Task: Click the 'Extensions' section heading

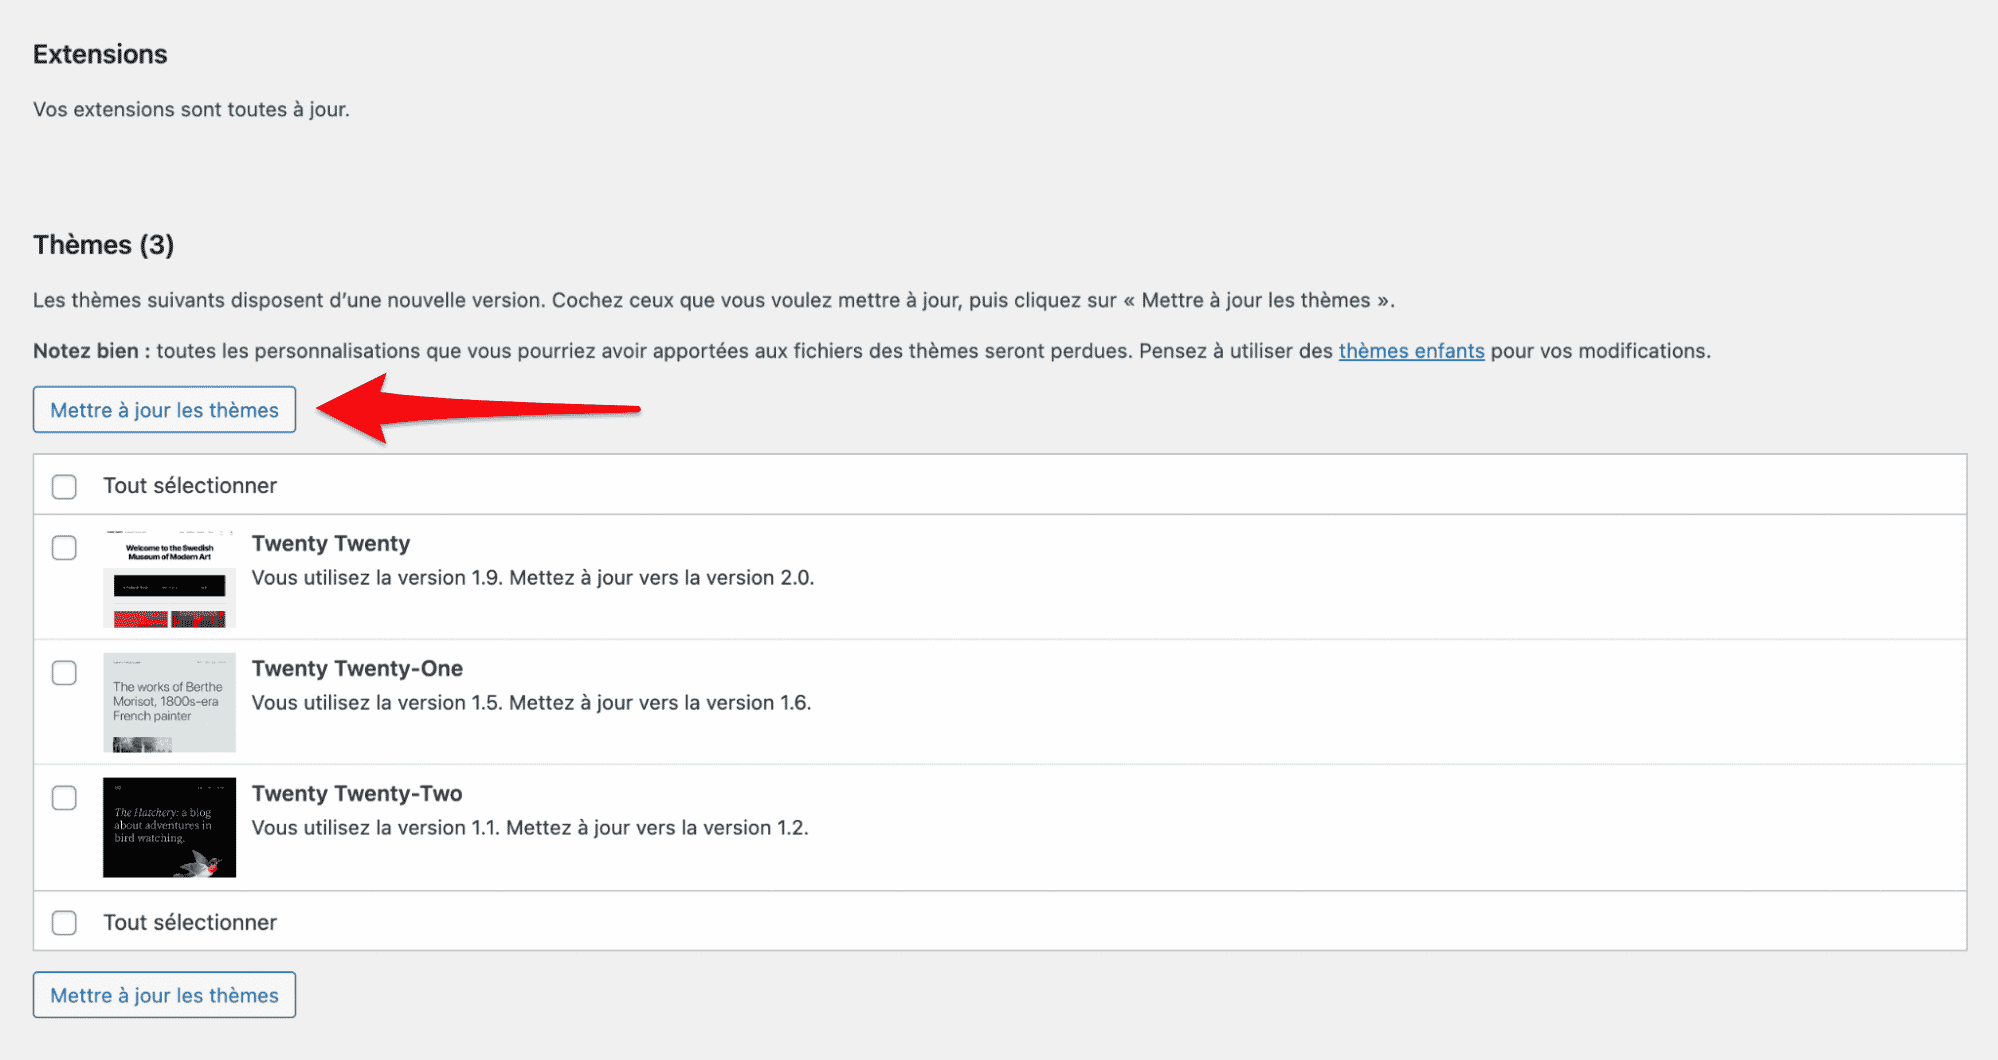Action: [99, 54]
